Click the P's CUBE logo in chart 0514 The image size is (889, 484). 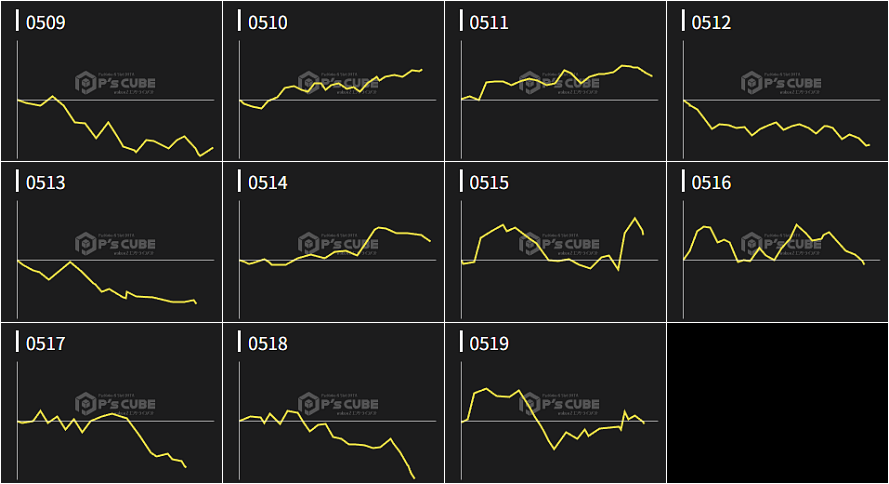pyautogui.click(x=338, y=242)
